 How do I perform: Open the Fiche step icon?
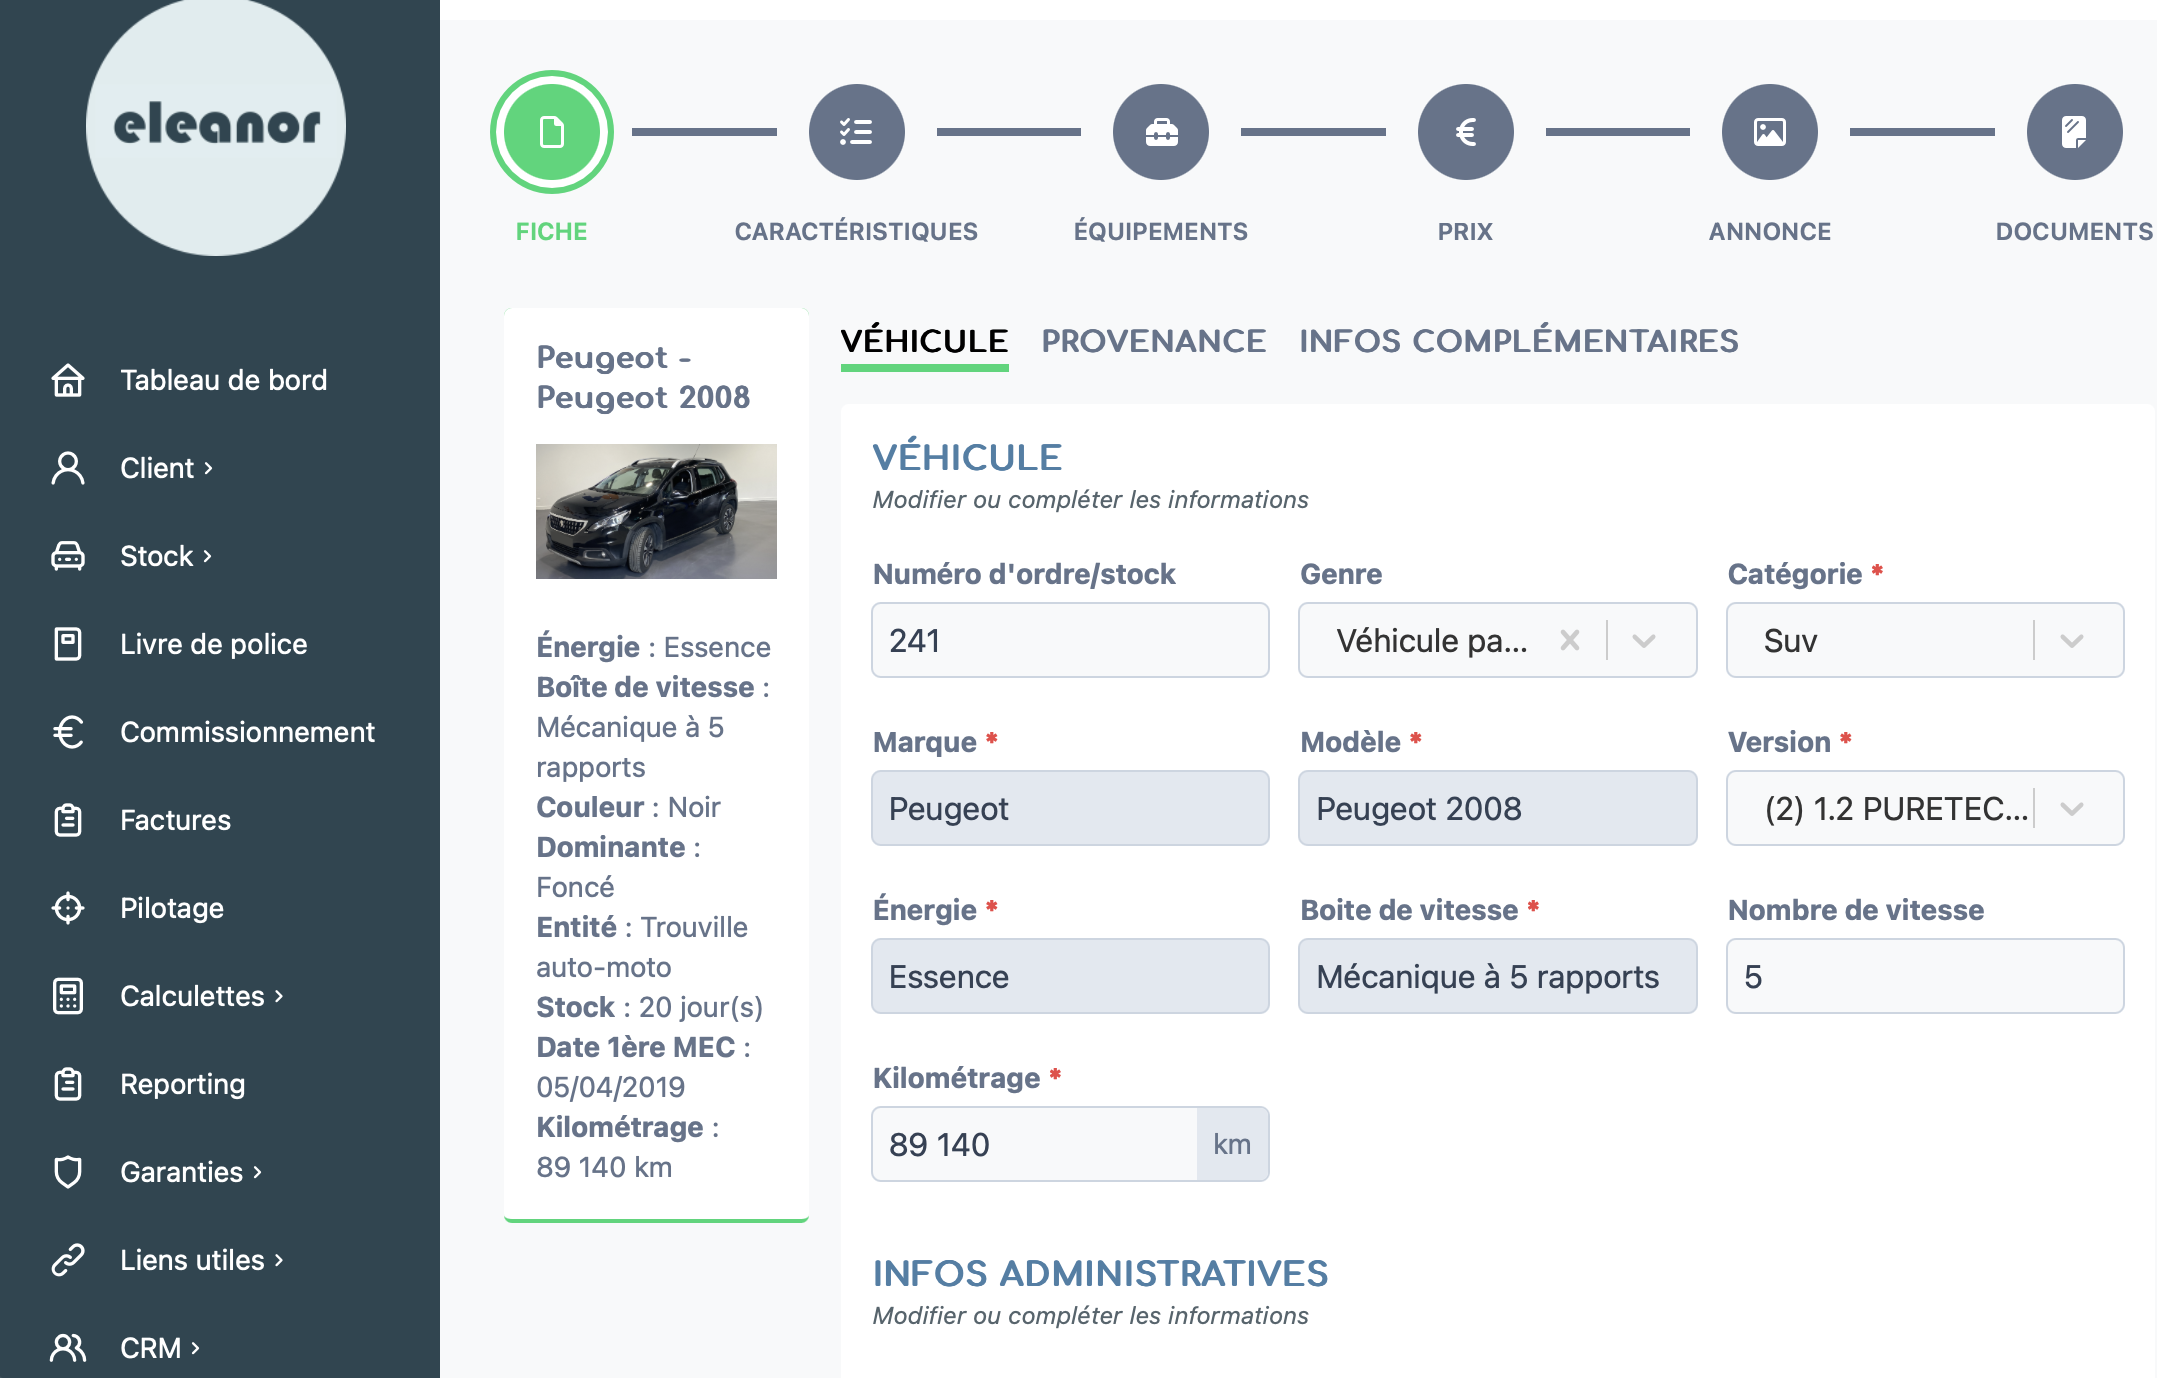coord(552,132)
